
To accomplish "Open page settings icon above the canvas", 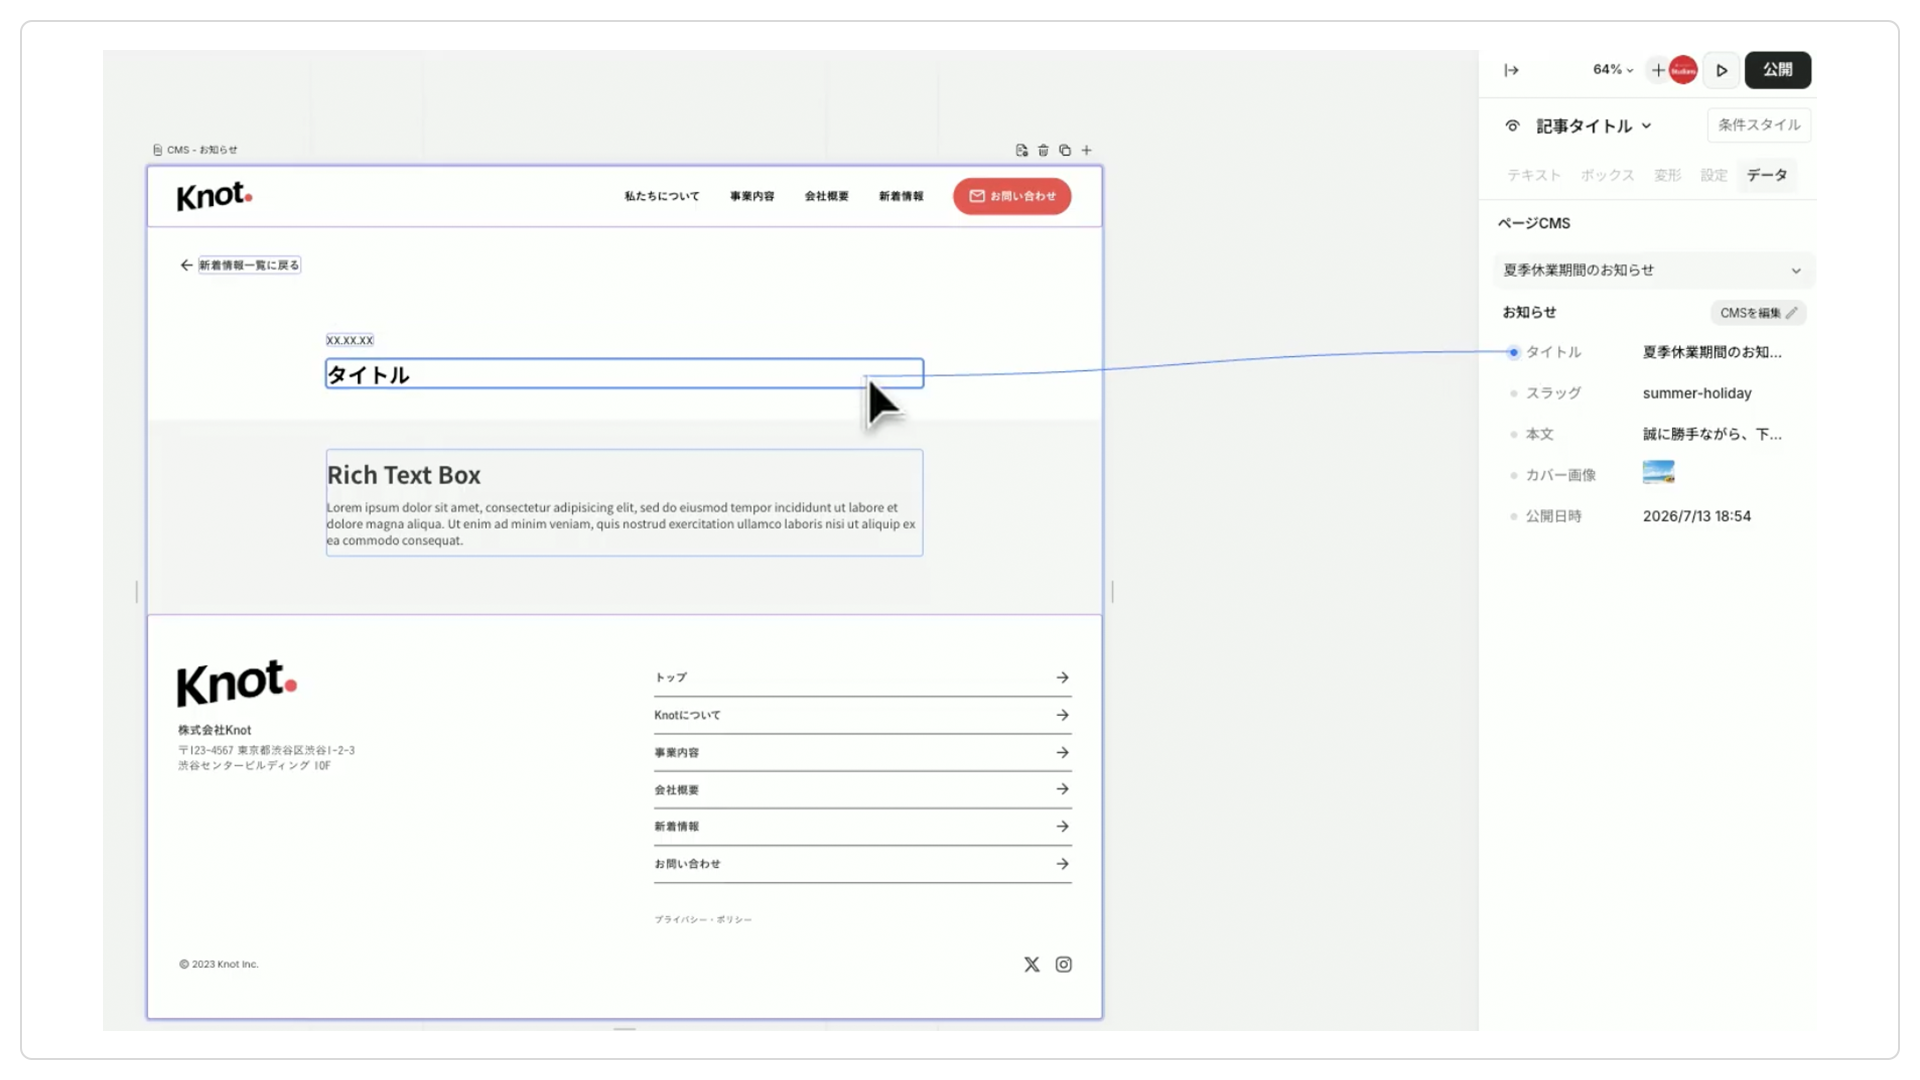I will [1021, 150].
